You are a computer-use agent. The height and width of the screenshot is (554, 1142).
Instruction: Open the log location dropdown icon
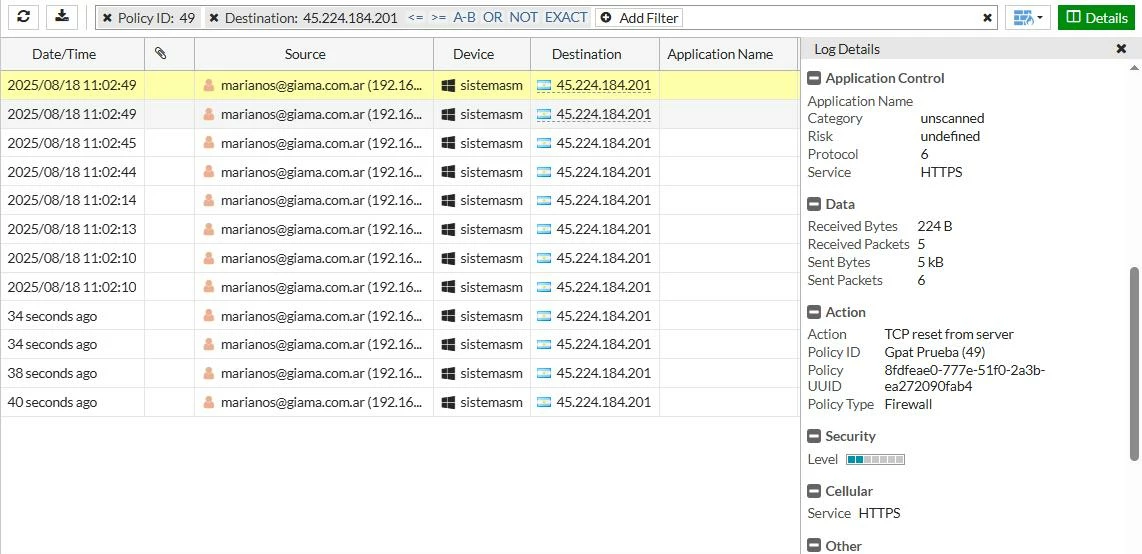click(x=1027, y=17)
